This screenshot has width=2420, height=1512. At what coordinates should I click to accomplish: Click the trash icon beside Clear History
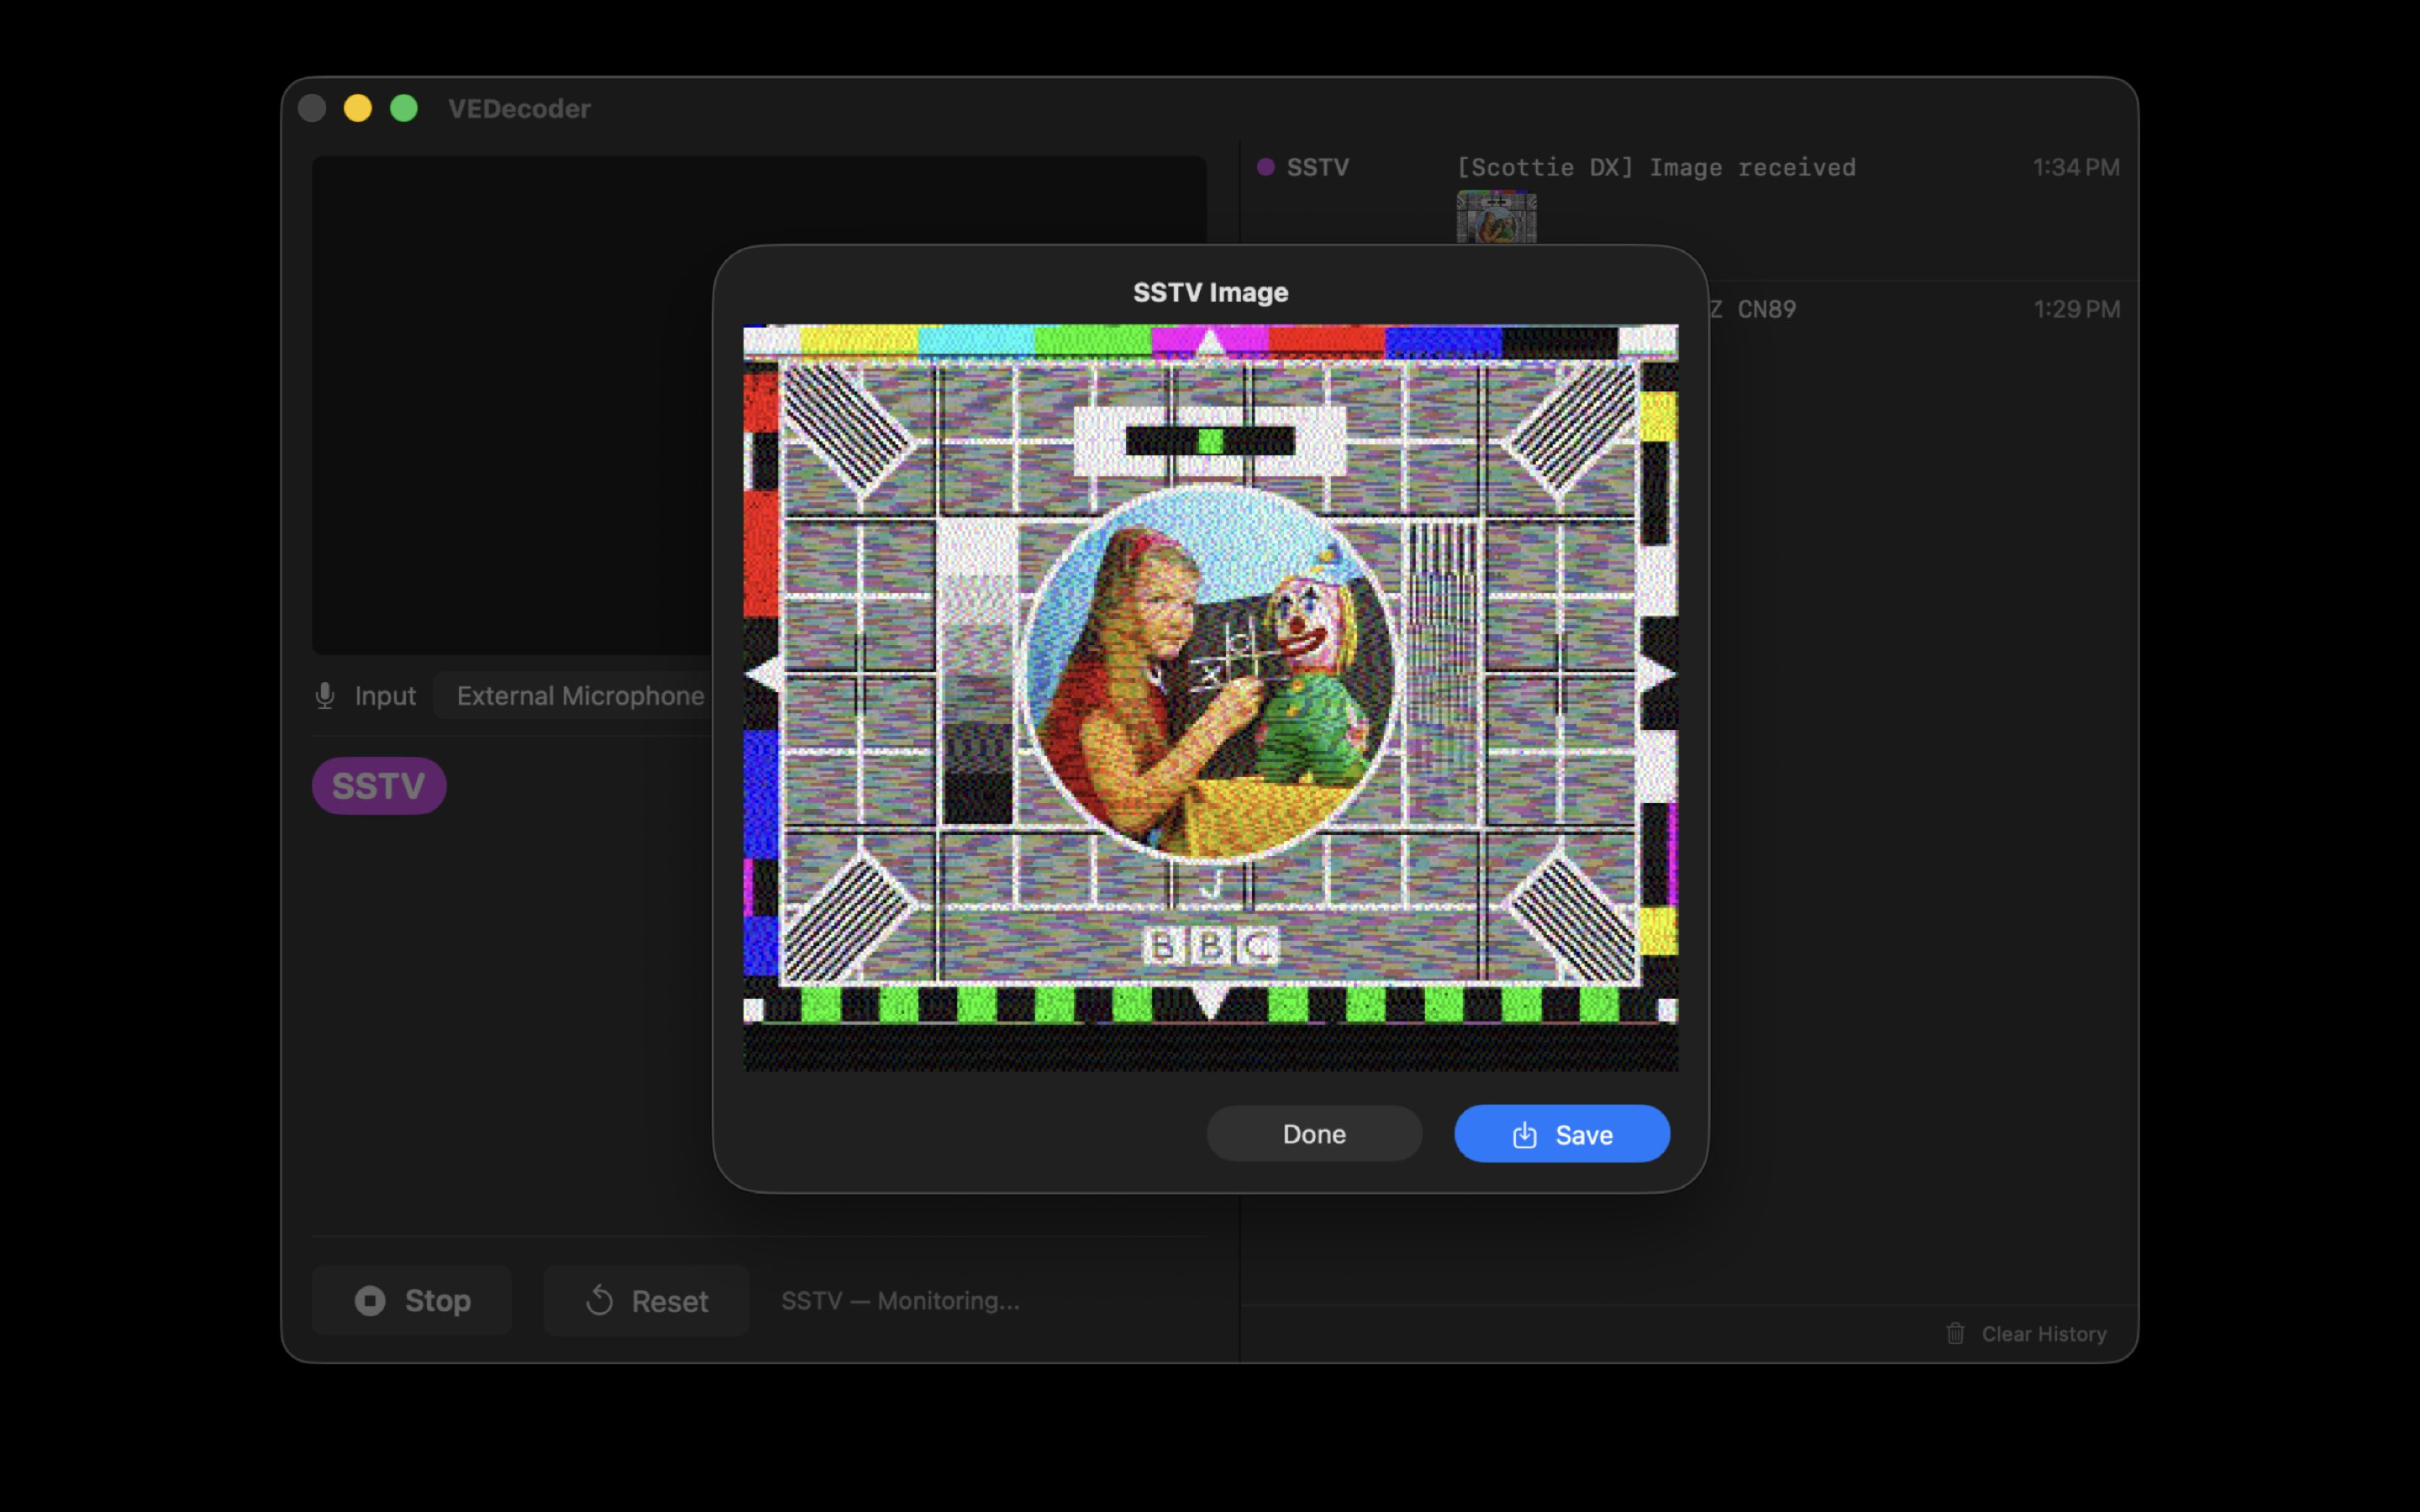pyautogui.click(x=1956, y=1334)
